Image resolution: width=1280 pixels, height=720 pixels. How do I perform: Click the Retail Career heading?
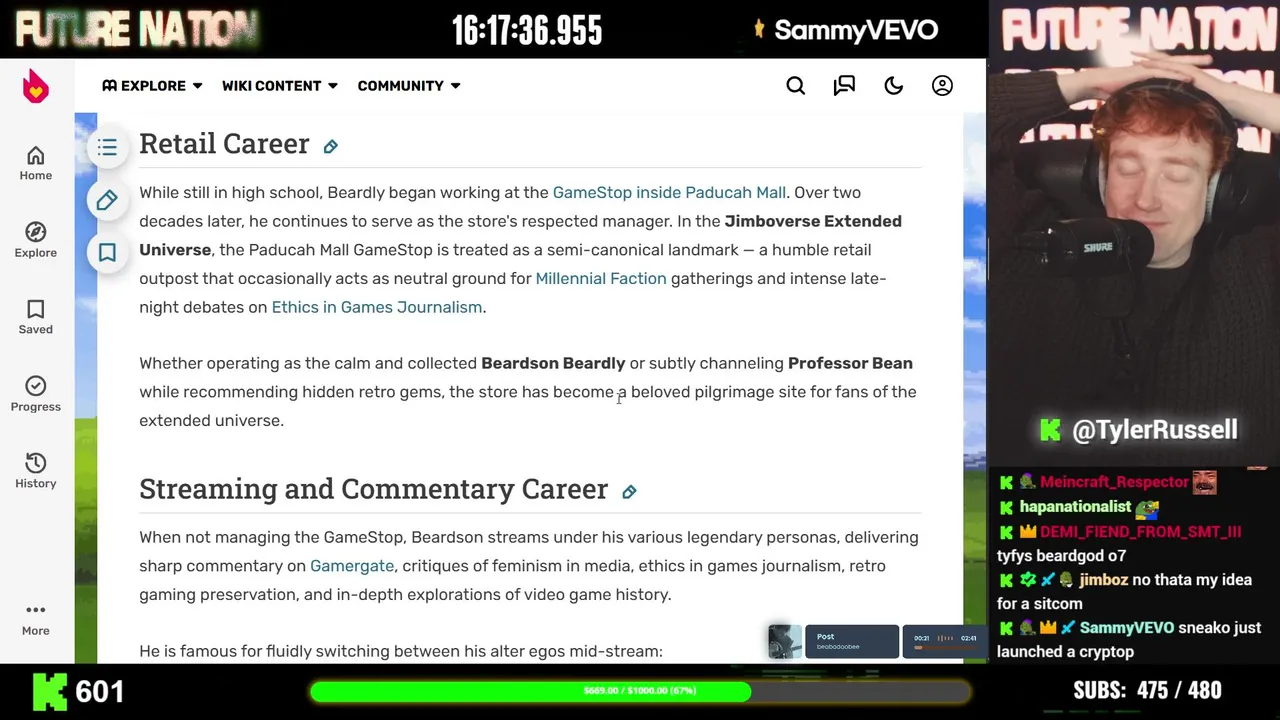pos(224,144)
